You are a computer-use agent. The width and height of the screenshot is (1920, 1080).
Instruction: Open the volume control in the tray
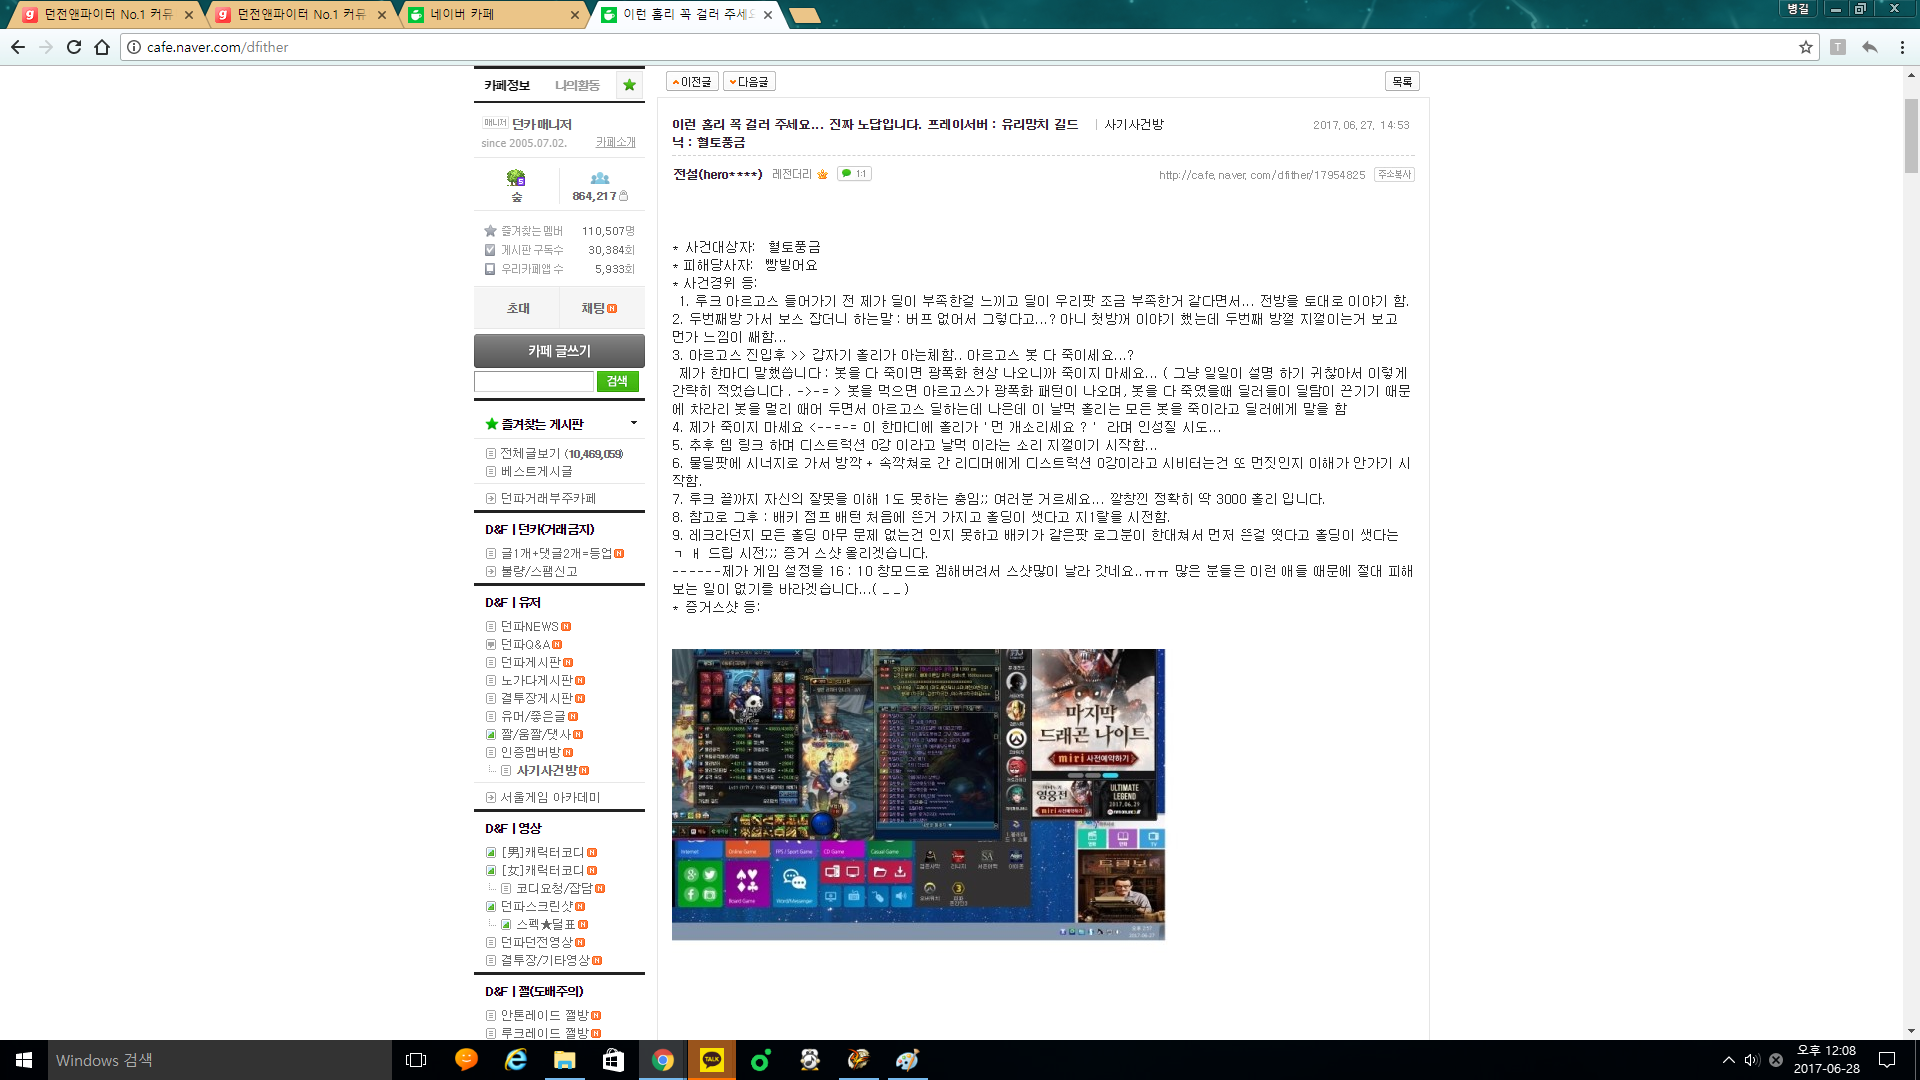(x=1752, y=1060)
